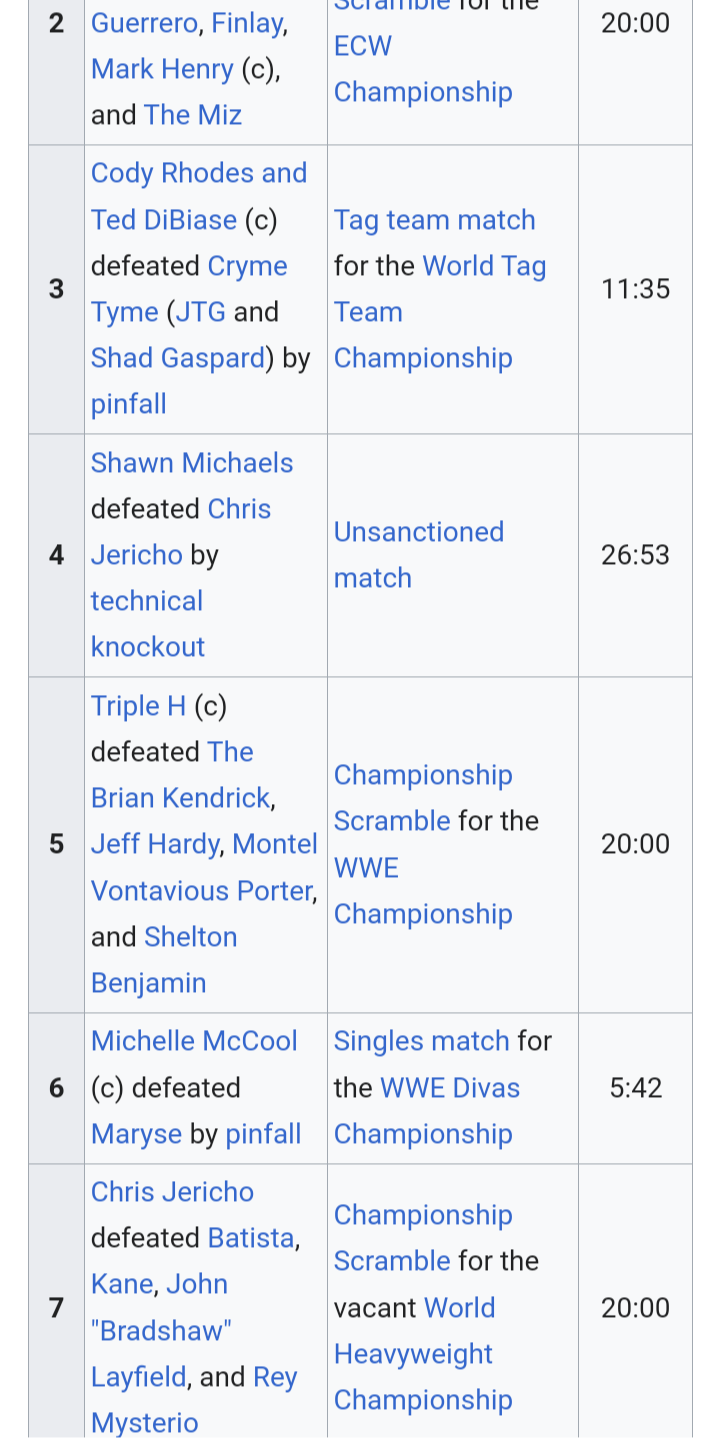Follow the Cody Rhodes and Ted DiBiase link
The width and height of the screenshot is (720, 1449).
[199, 196]
